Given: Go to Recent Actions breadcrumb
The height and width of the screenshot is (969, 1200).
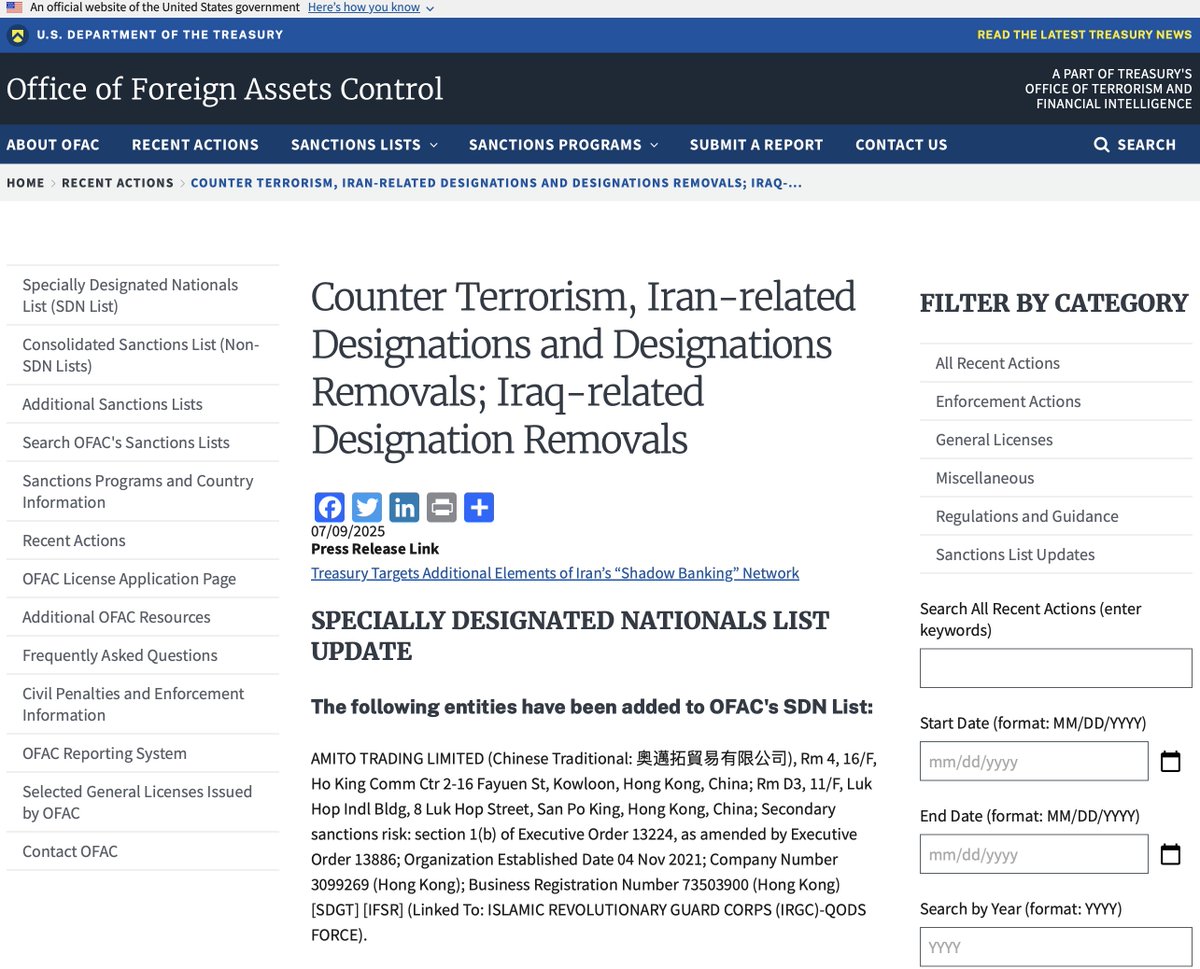Looking at the screenshot, I should pos(117,183).
